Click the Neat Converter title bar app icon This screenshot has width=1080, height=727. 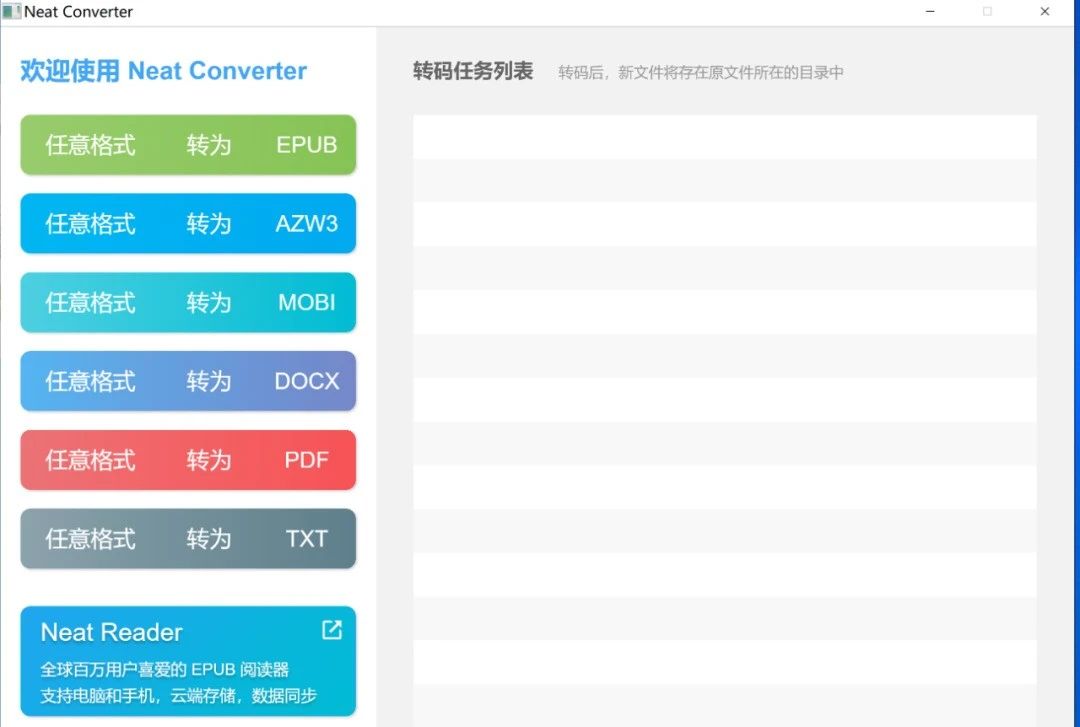coord(11,11)
